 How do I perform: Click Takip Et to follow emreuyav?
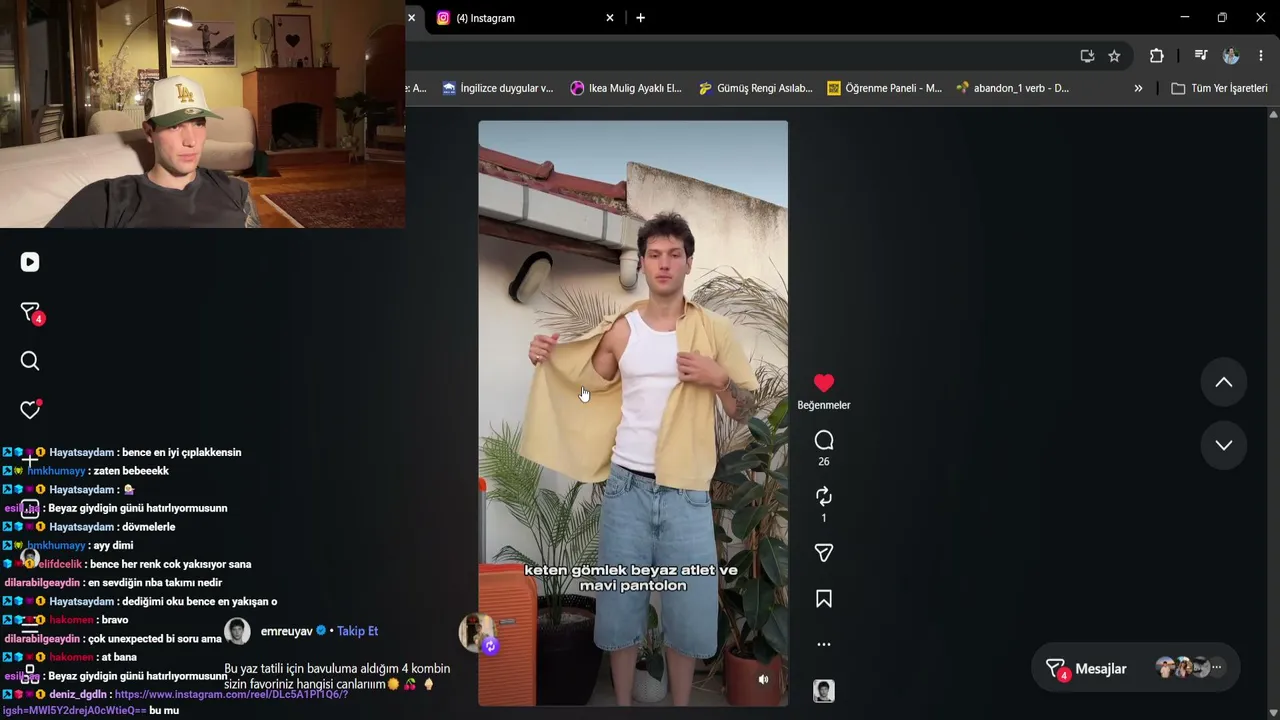(x=357, y=631)
